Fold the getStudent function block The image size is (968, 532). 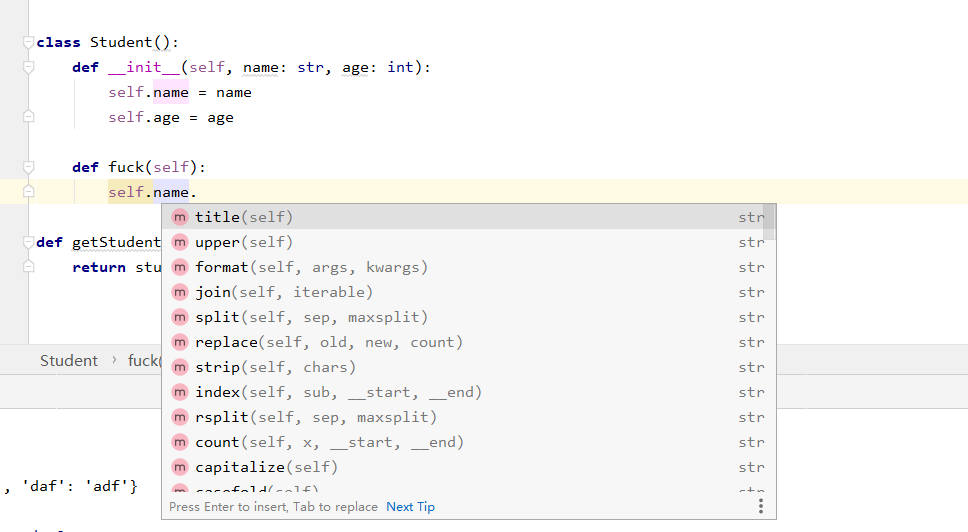29,242
